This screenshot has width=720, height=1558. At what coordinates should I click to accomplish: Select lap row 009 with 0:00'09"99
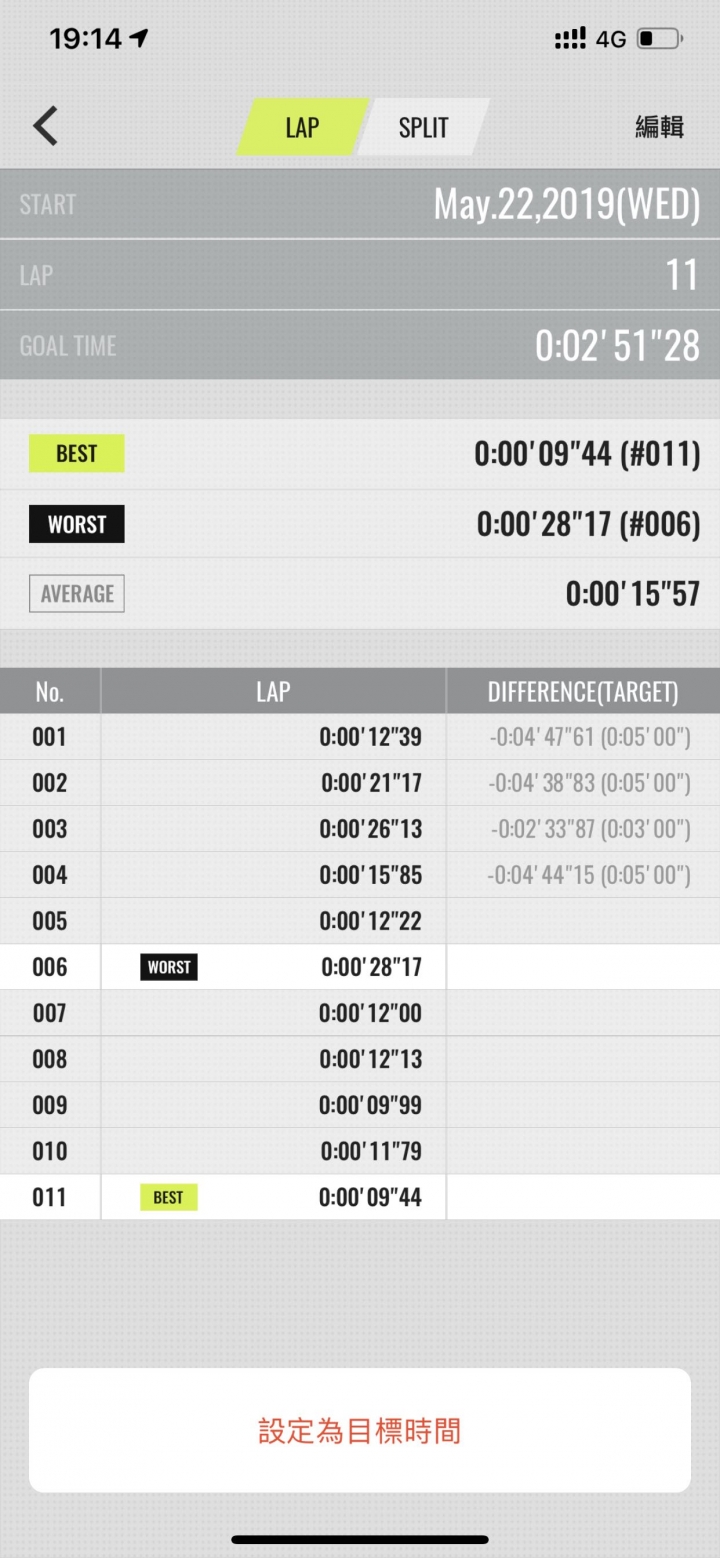click(360, 1105)
